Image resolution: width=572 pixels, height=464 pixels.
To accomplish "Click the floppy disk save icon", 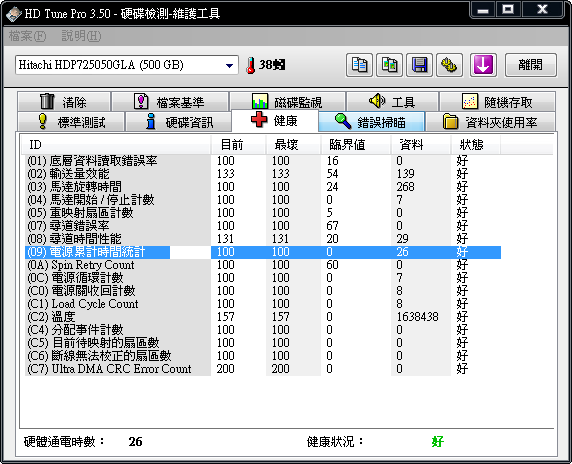I will 420,65.
